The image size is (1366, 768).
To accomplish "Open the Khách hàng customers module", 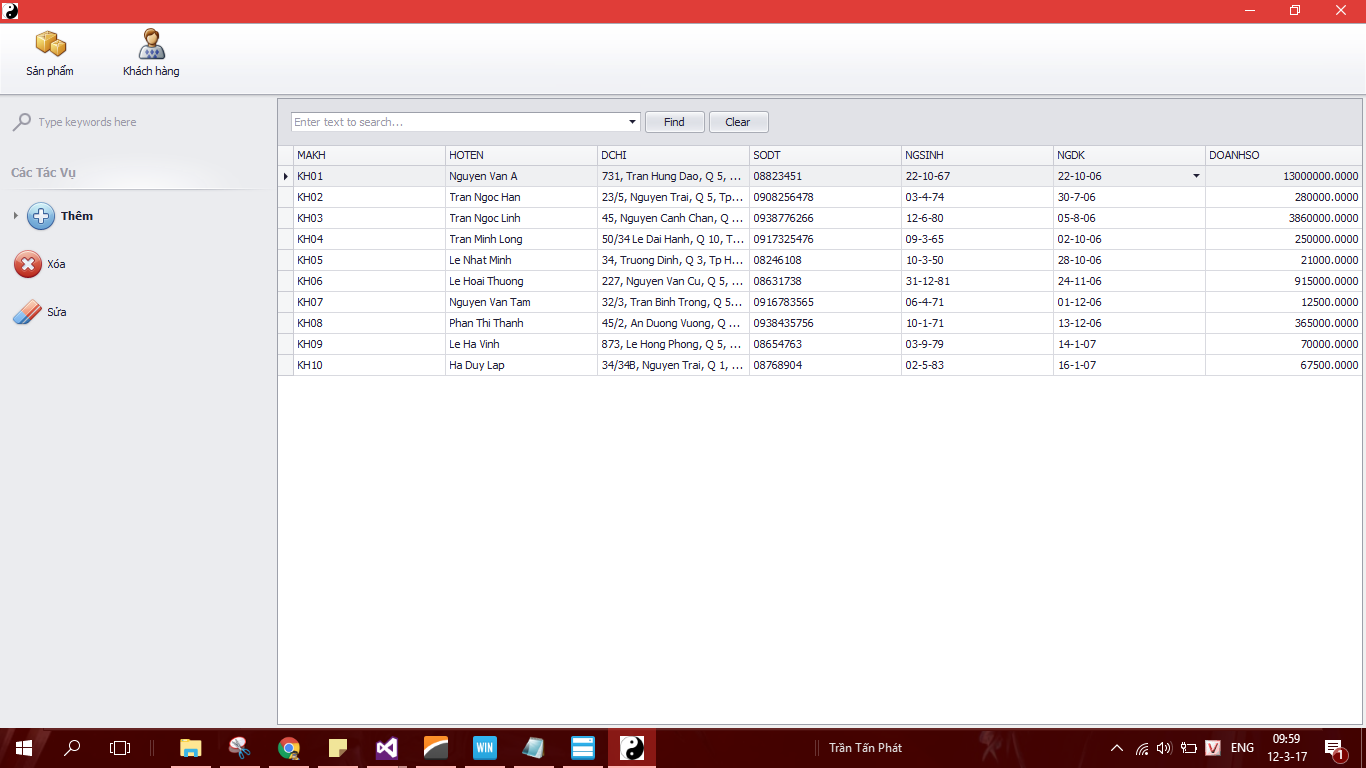I will (x=151, y=53).
